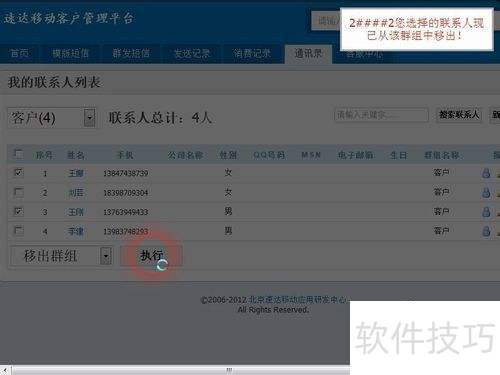The height and width of the screenshot is (375, 500).
Task: Click phone number 13847438739
Action: pos(126,173)
